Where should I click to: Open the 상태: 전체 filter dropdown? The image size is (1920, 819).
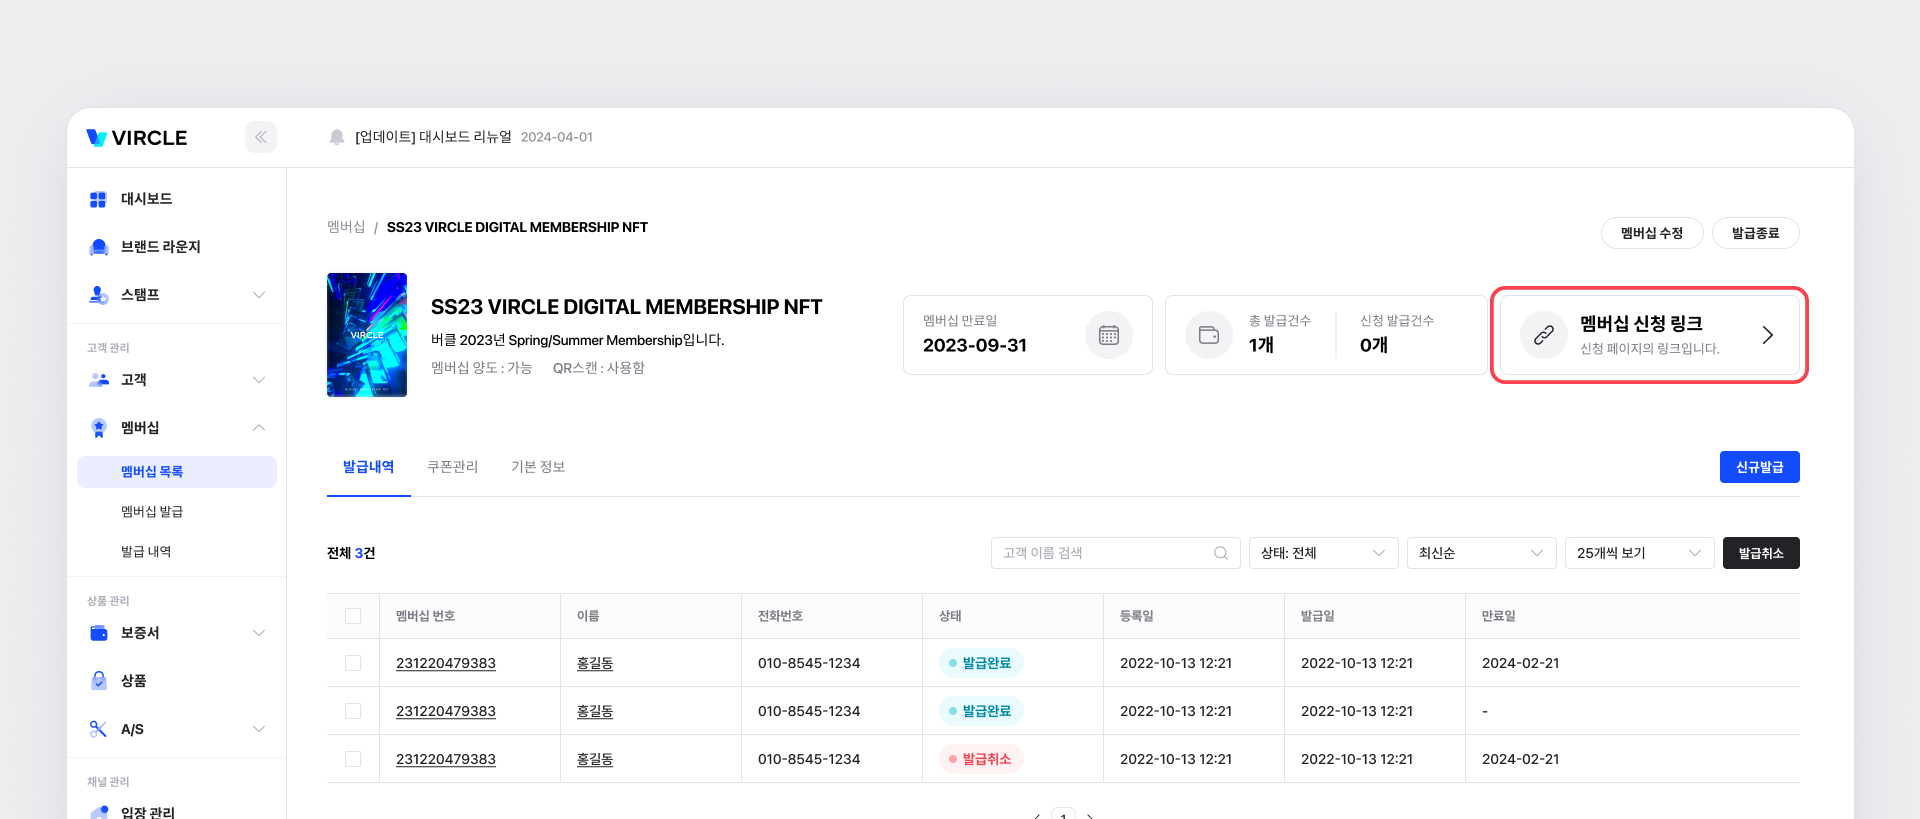1324,553
